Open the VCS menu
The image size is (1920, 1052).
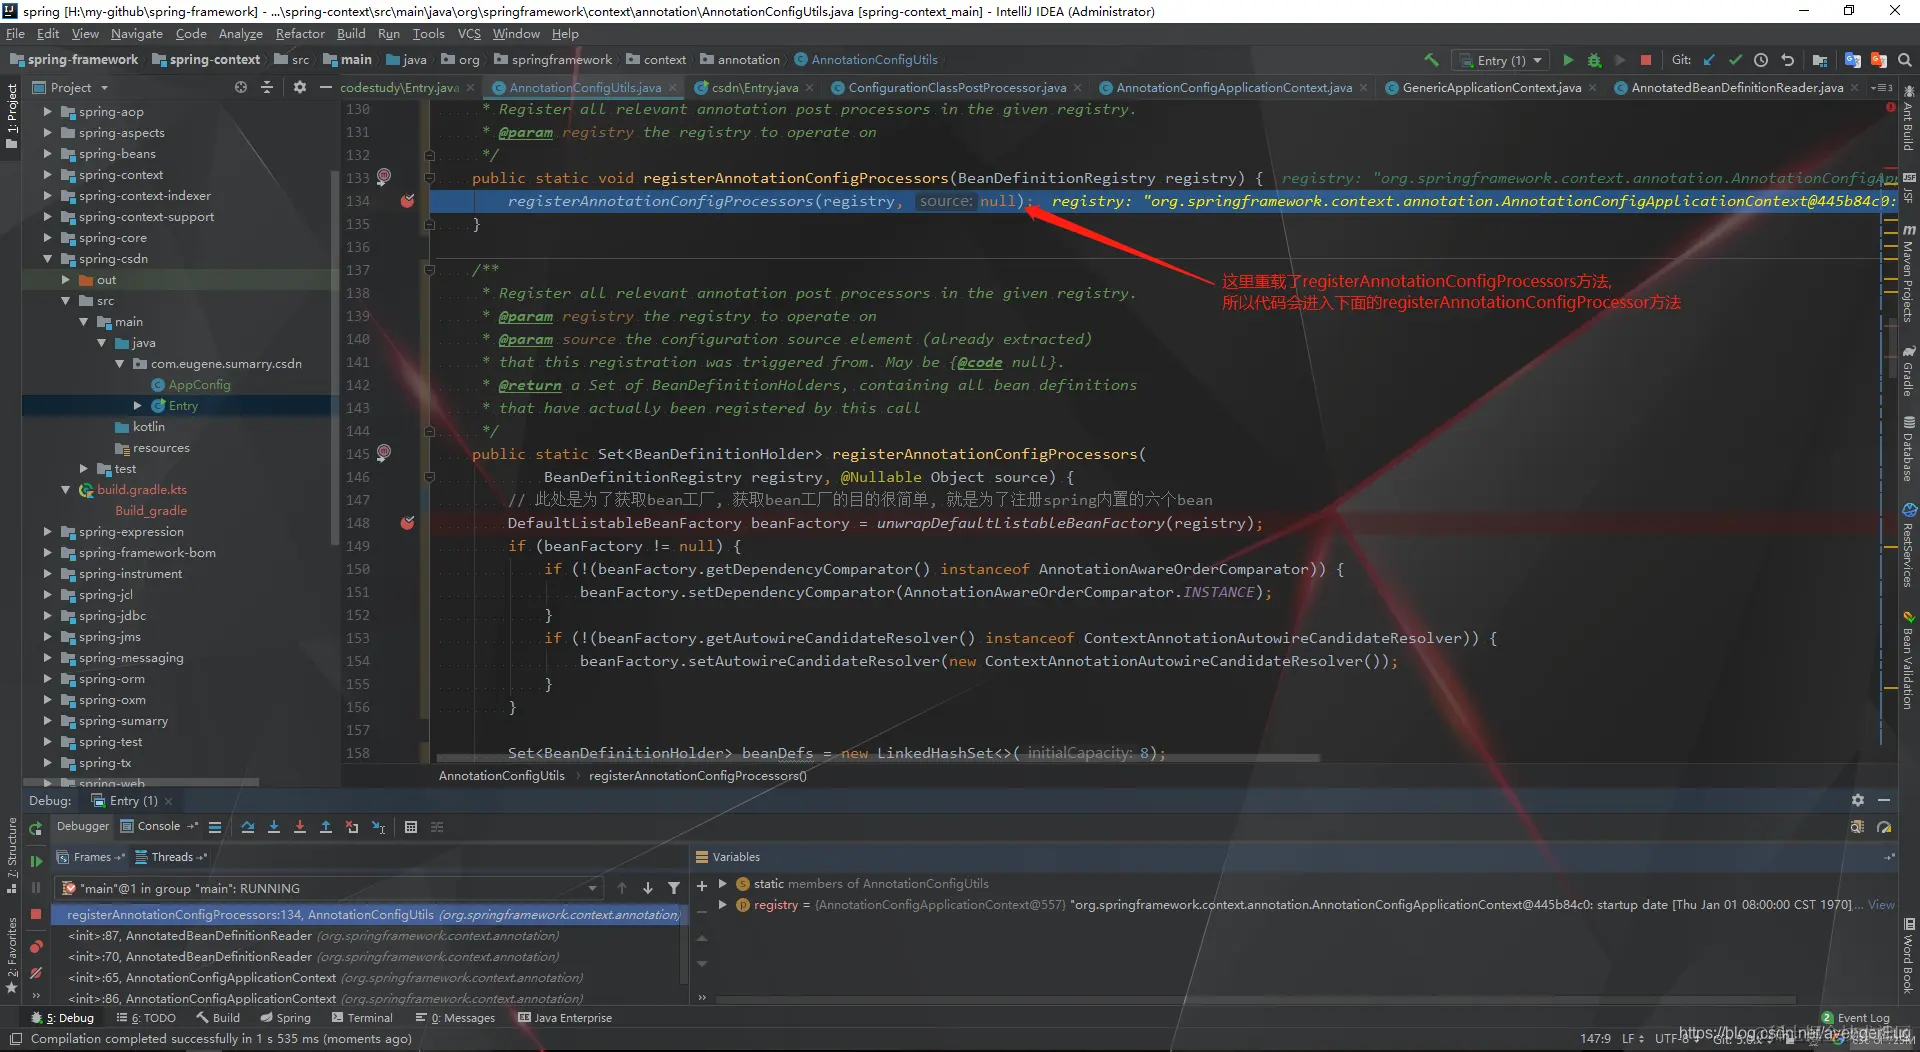pyautogui.click(x=469, y=34)
